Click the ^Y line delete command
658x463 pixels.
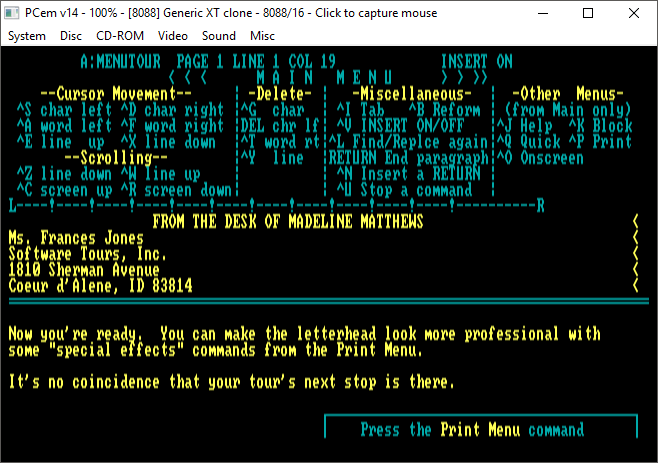click(272, 158)
